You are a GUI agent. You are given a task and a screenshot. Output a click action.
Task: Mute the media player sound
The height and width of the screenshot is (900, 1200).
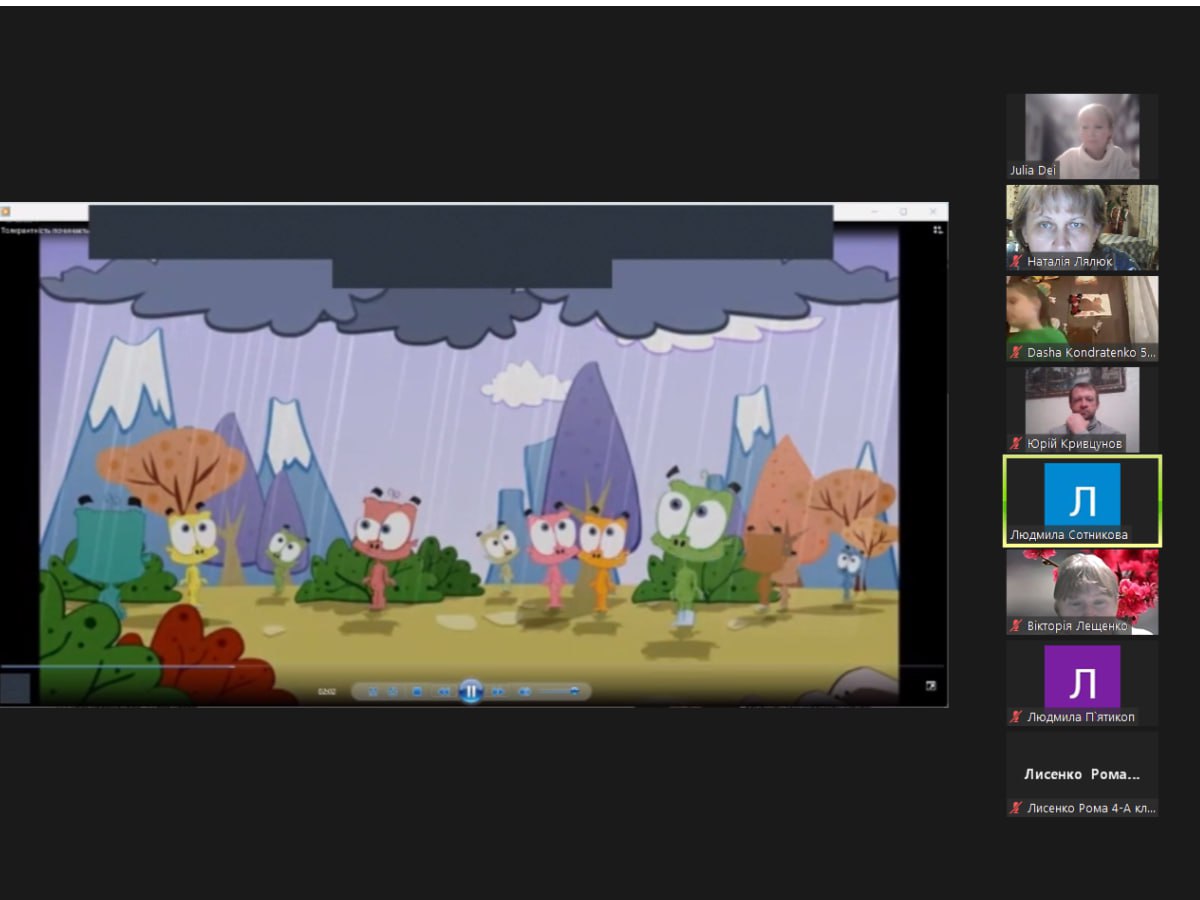tap(525, 691)
